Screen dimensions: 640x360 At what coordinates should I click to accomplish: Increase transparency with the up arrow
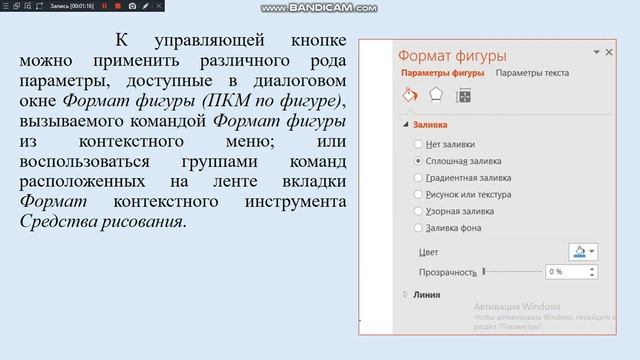tap(592, 269)
